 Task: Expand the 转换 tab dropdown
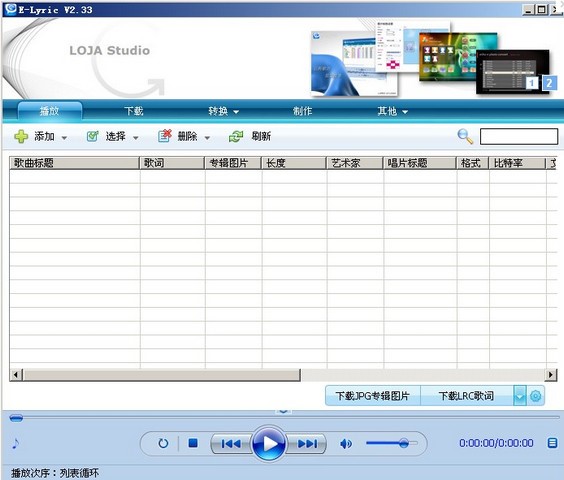236,112
